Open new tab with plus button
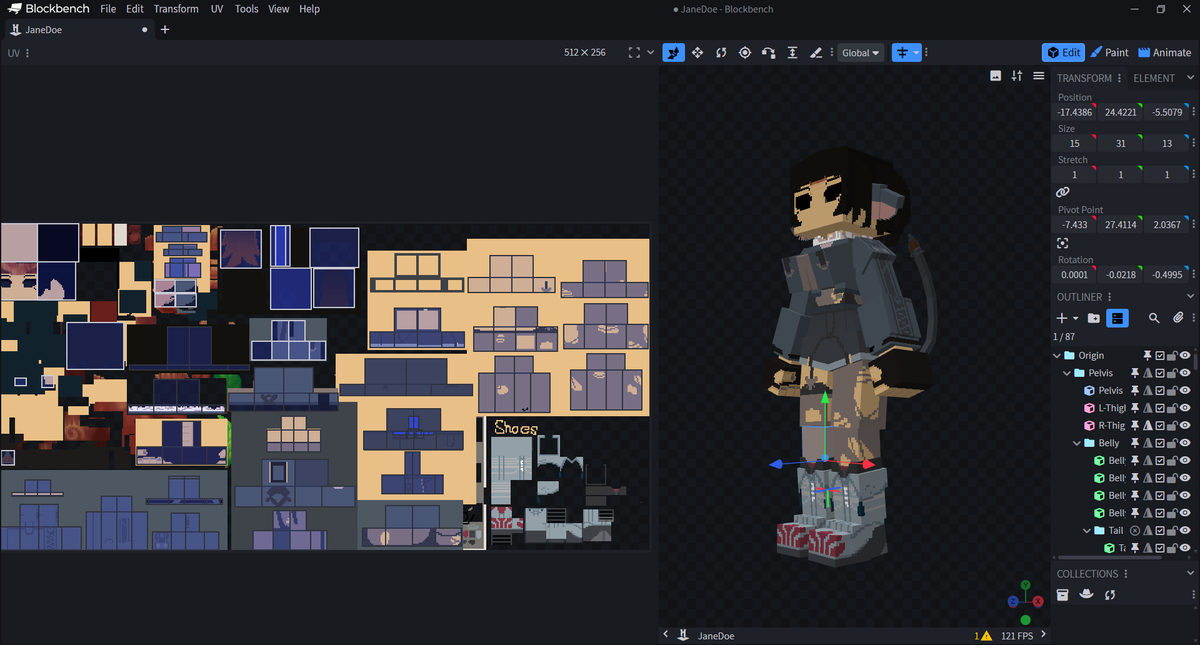This screenshot has height=645, width=1200. click(x=165, y=29)
